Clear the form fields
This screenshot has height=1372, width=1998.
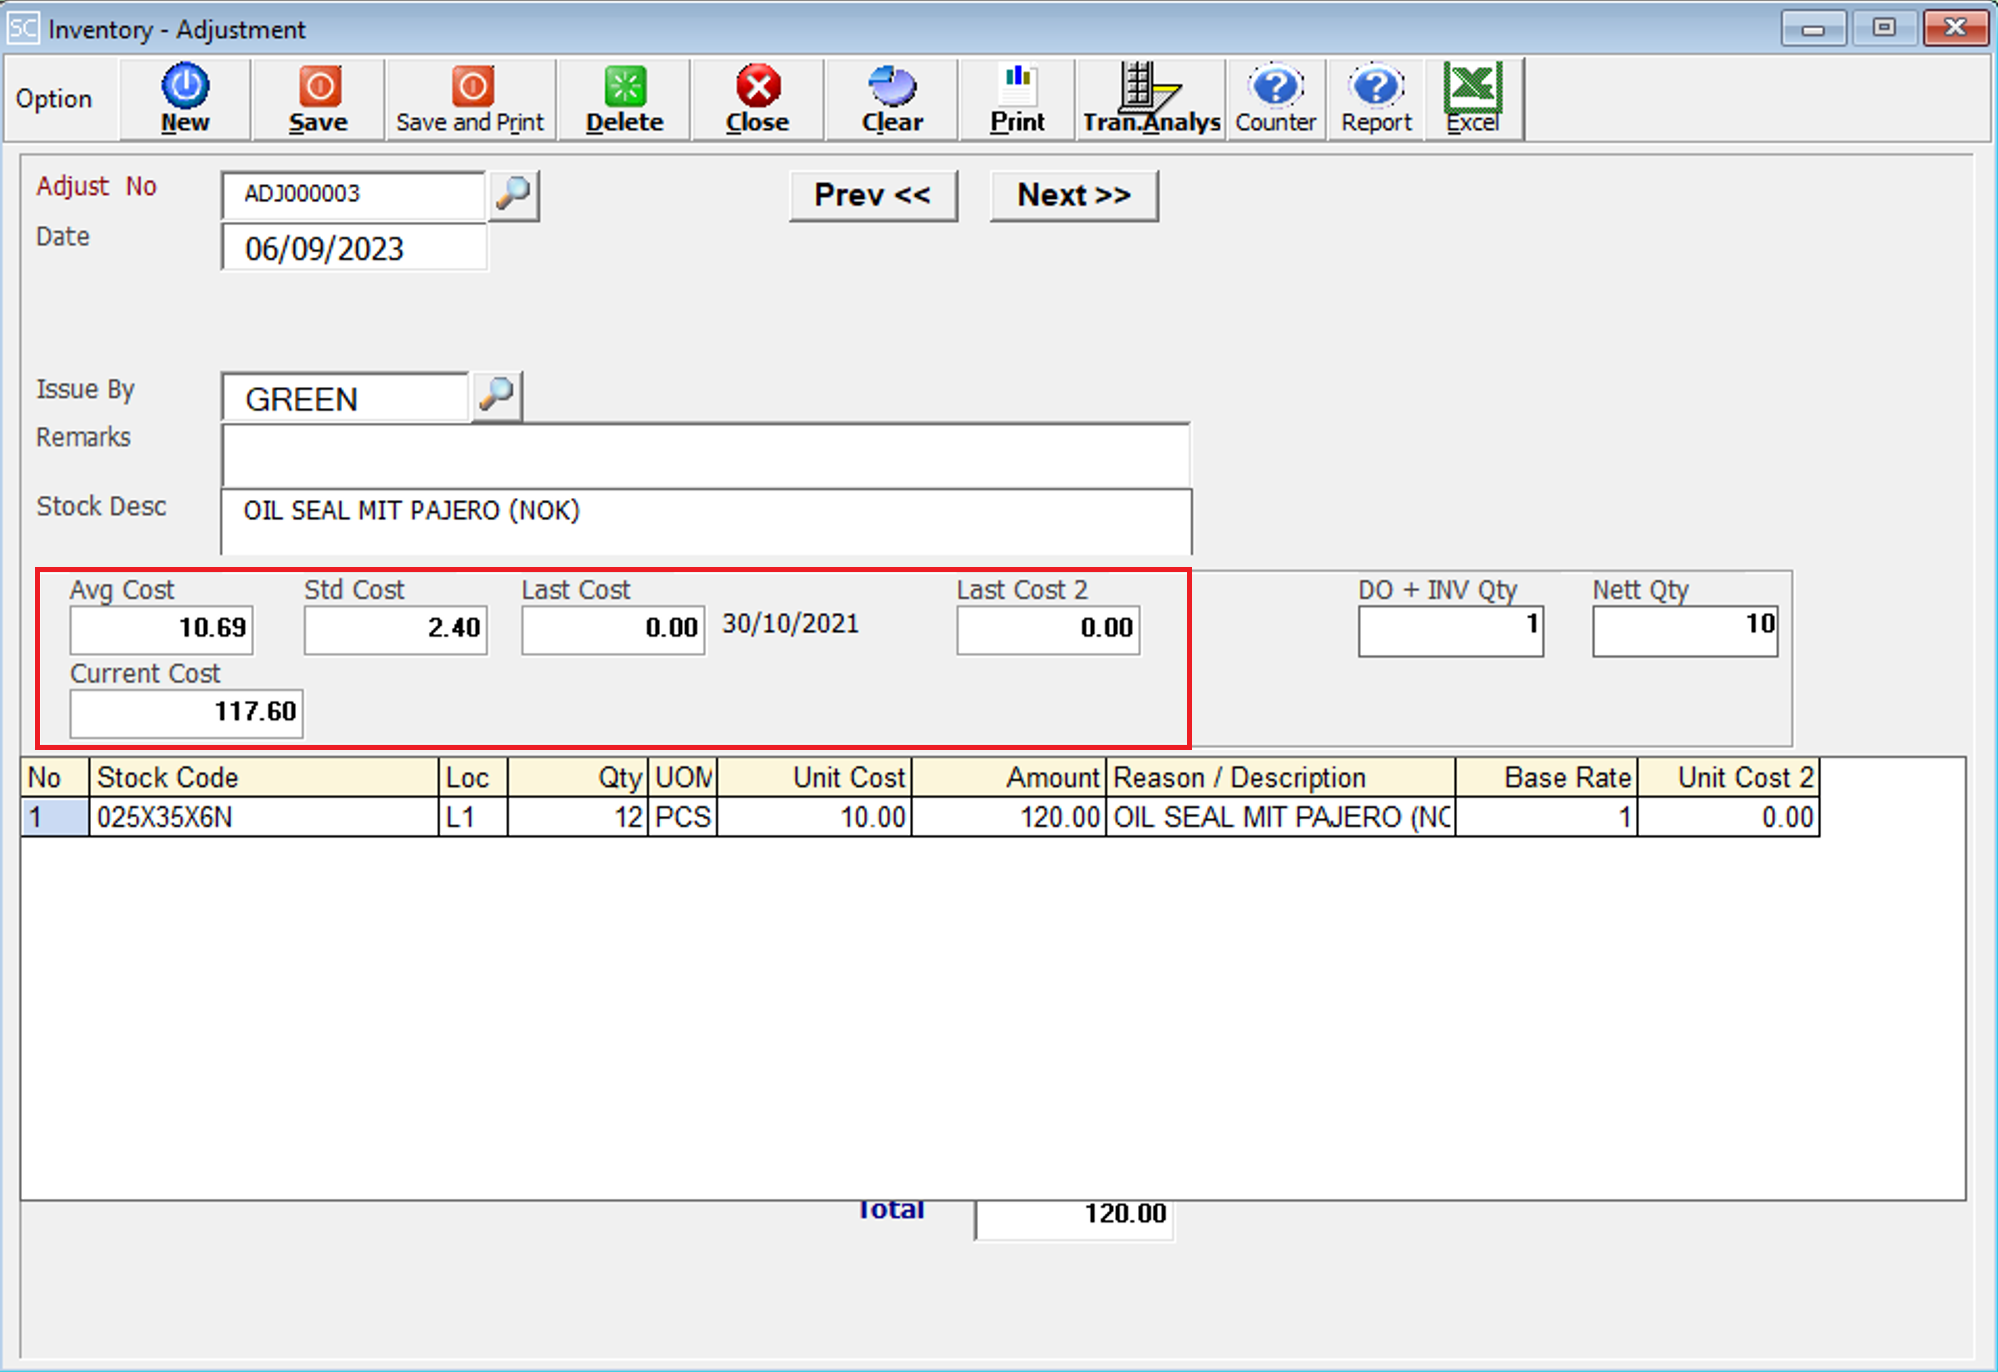[x=892, y=98]
